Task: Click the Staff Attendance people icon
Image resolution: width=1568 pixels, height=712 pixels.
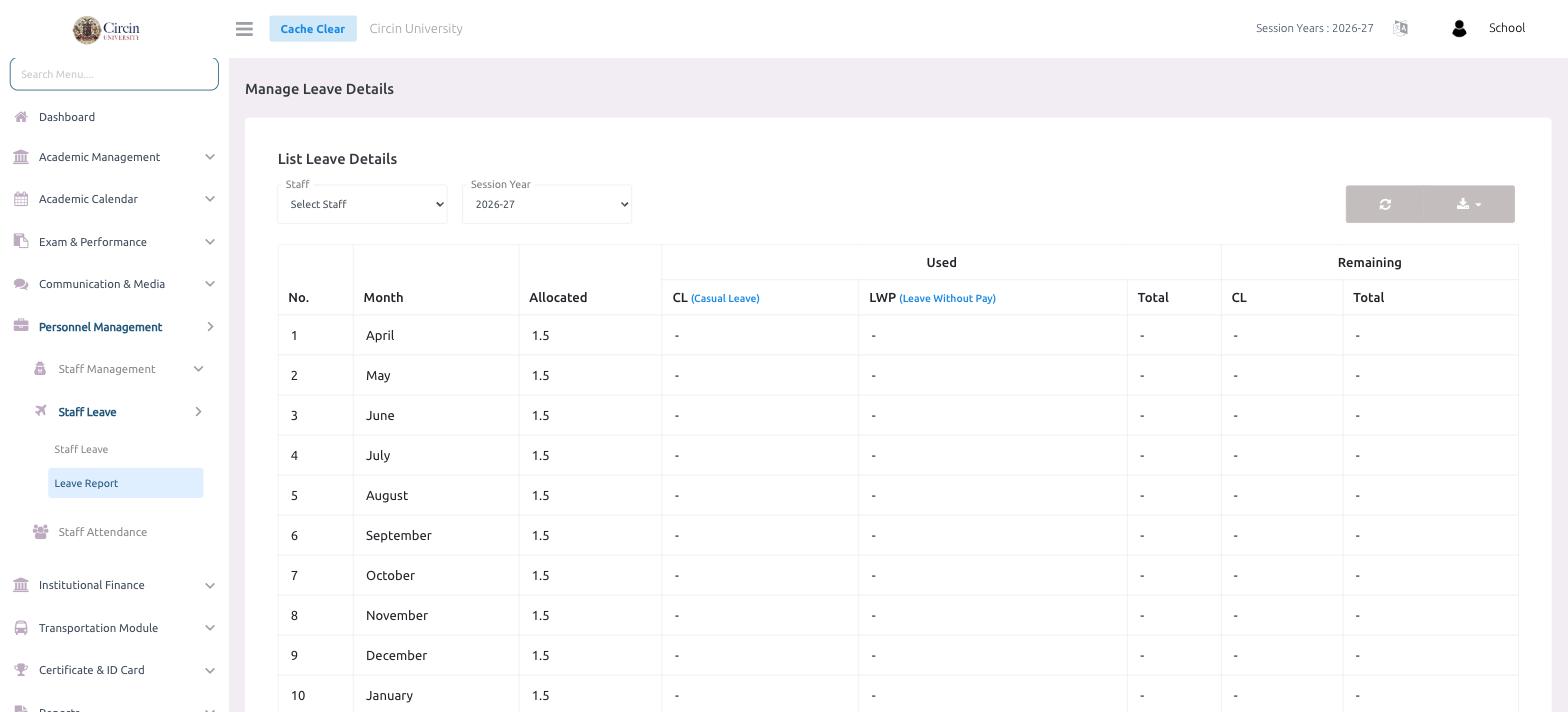Action: [x=40, y=531]
